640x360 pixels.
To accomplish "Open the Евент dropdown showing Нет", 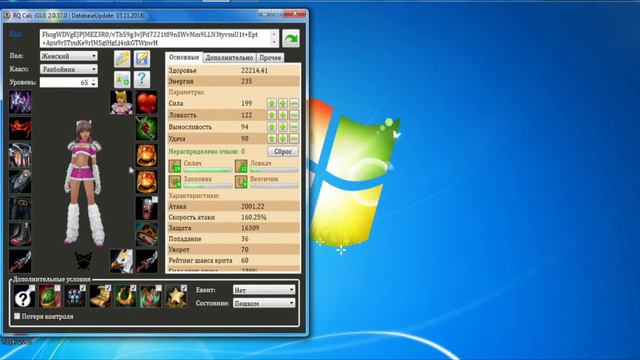I will coord(264,290).
